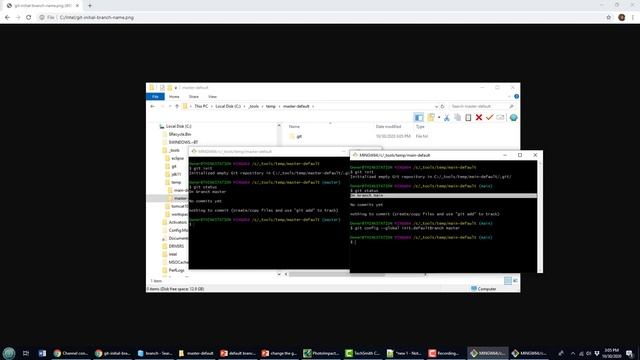Click Explorer's back navigation arrow
This screenshot has height=360, width=640.
coord(153,107)
